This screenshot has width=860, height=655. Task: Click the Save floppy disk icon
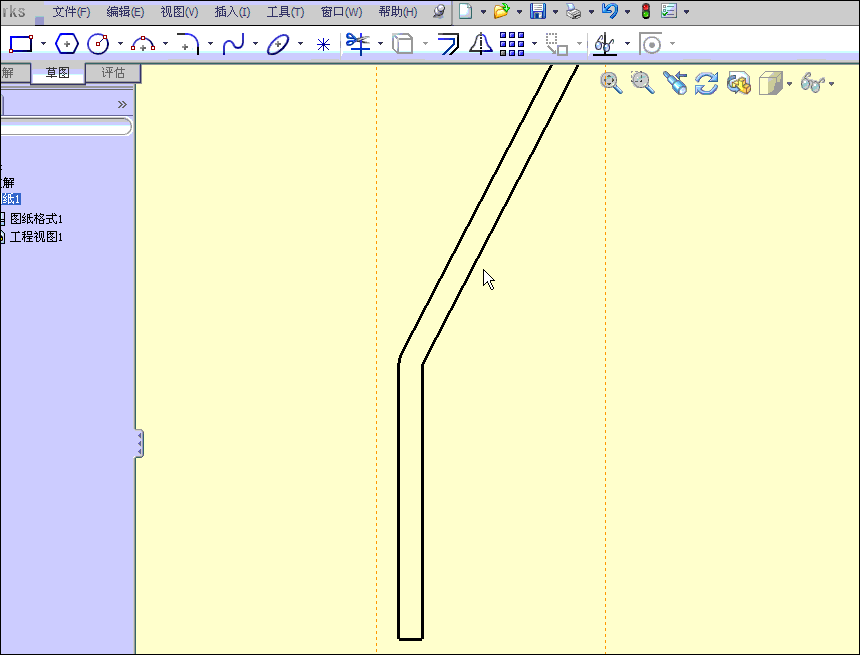pos(538,11)
